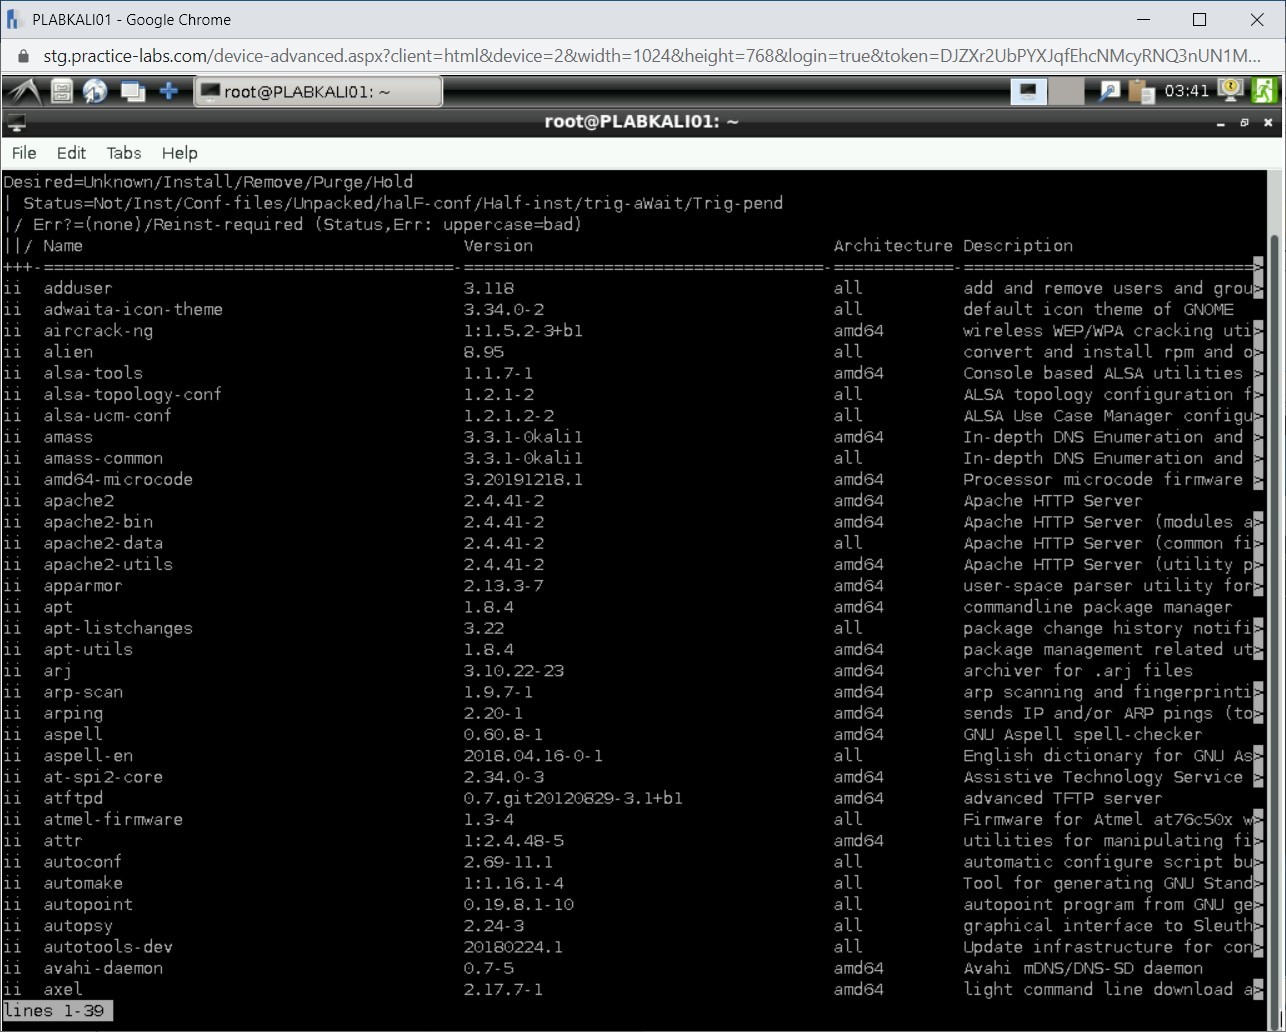This screenshot has width=1286, height=1032.
Task: Open the File menu
Action: point(24,153)
